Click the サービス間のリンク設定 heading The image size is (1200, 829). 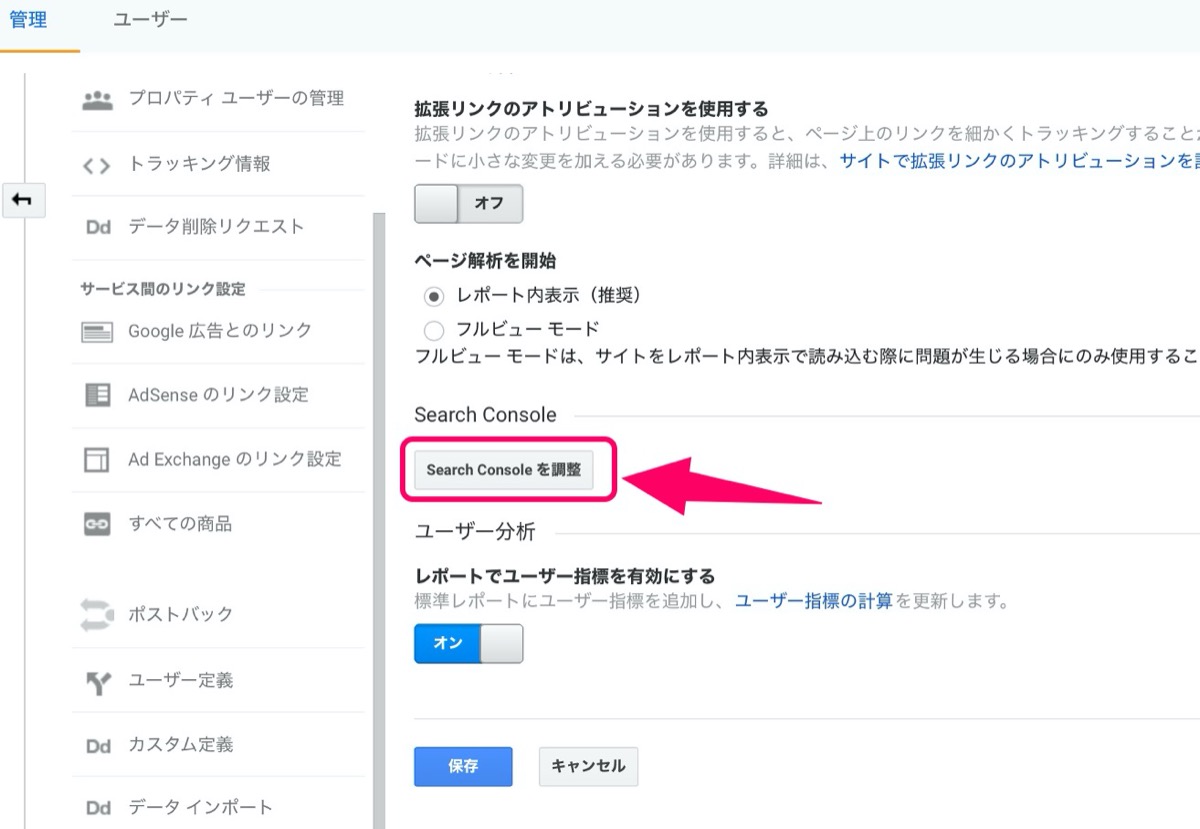click(x=162, y=290)
